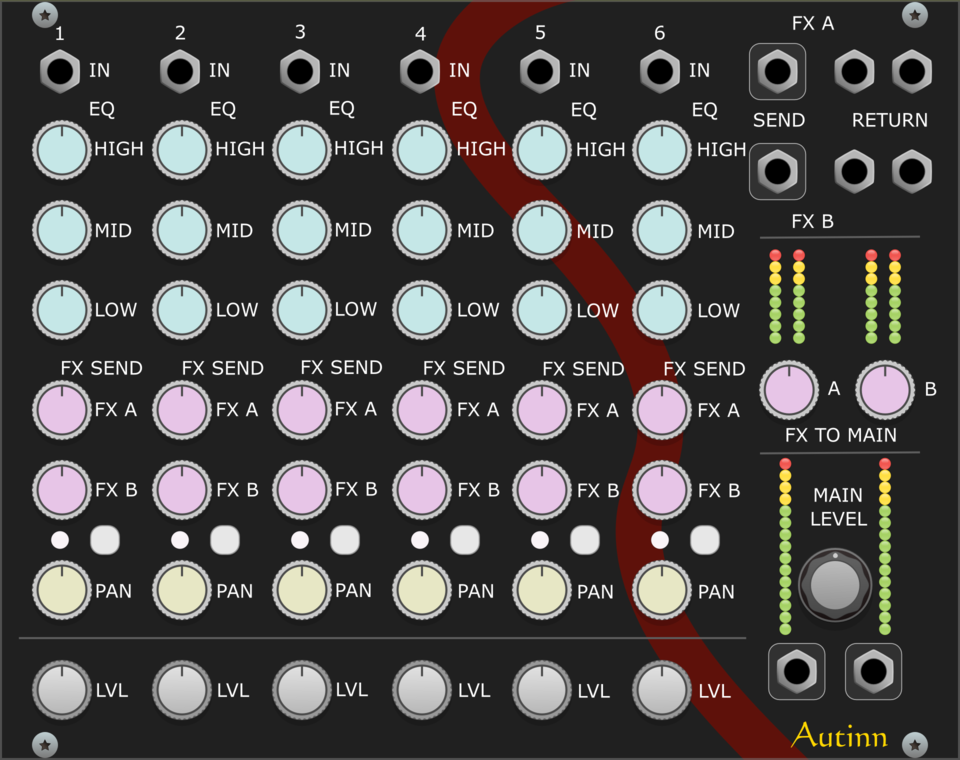Click the channel 5 FX B send knob

[542, 490]
